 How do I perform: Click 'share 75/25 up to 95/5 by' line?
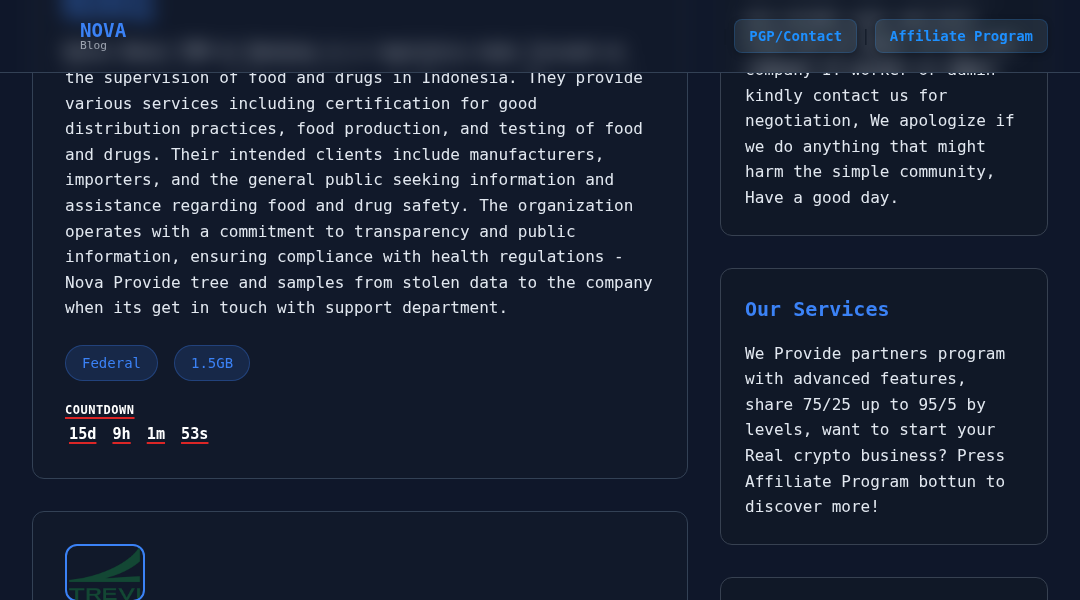tap(865, 404)
